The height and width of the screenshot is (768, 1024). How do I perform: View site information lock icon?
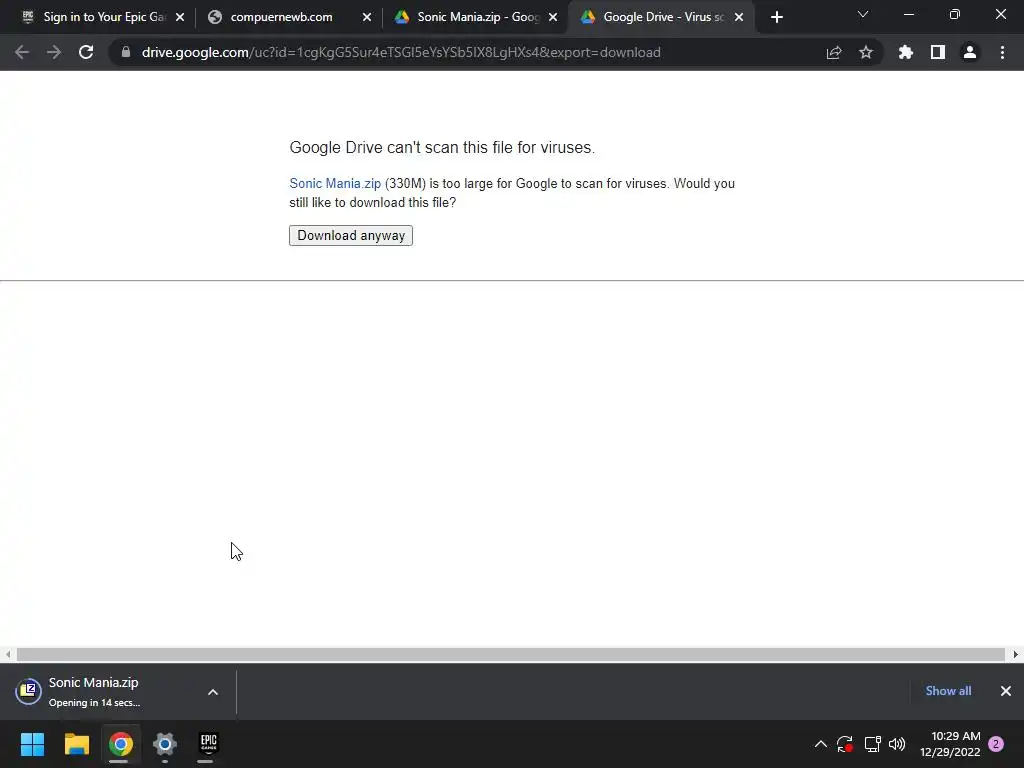click(x=125, y=52)
